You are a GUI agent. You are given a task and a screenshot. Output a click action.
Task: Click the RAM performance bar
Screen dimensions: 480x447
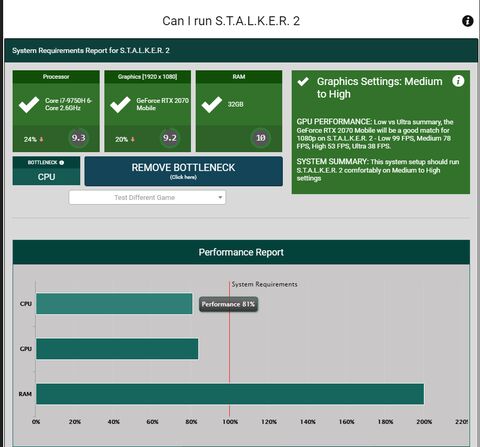230,394
